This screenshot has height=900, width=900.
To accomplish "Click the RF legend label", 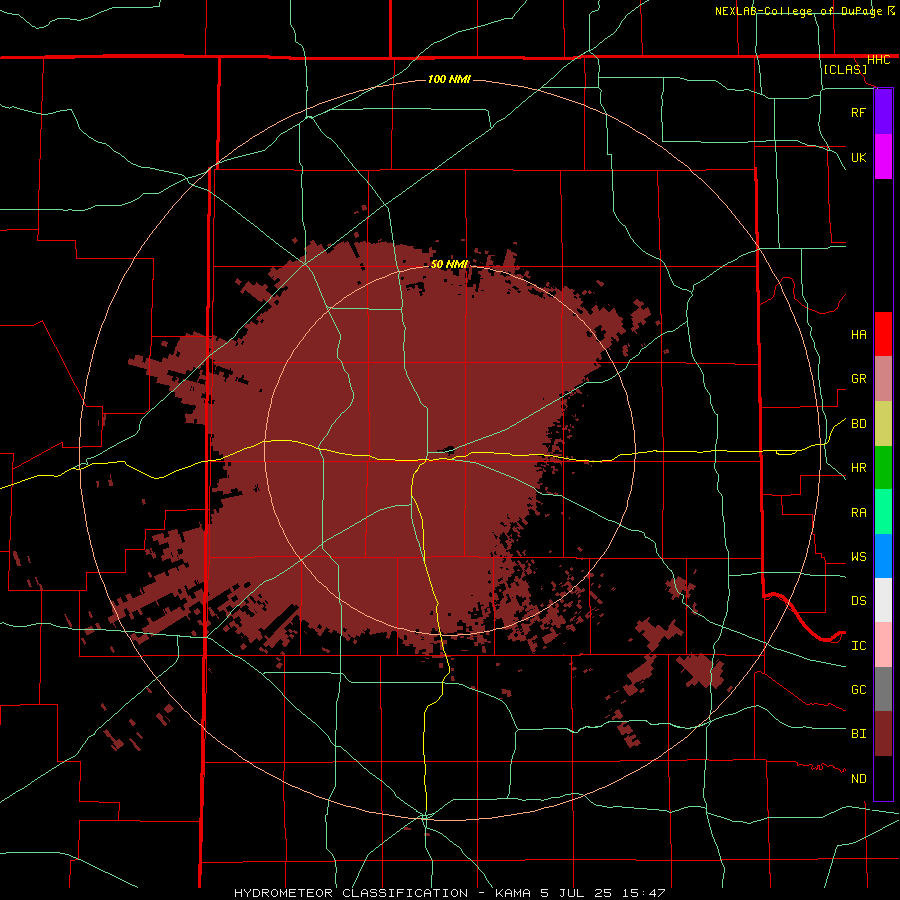I will coord(858,112).
